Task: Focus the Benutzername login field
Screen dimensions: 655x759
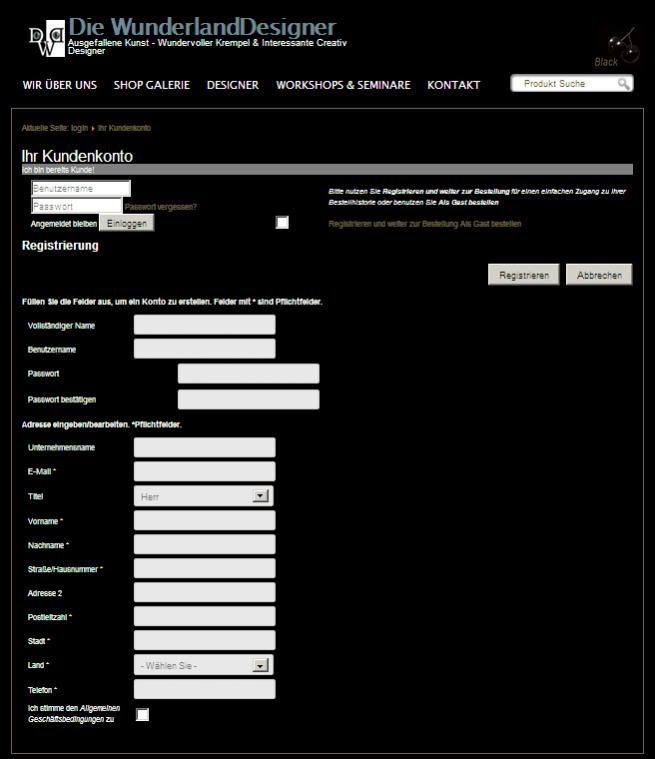Action: [x=80, y=188]
